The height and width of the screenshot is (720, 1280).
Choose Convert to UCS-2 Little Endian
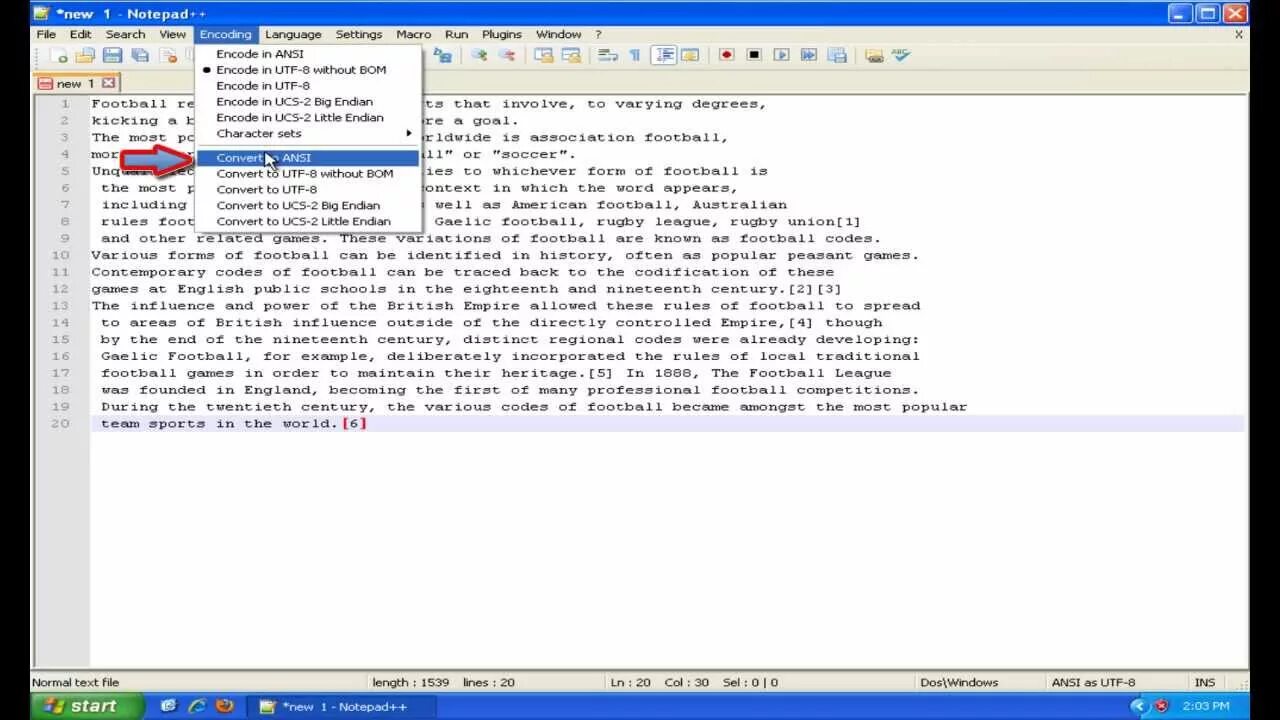(308, 222)
